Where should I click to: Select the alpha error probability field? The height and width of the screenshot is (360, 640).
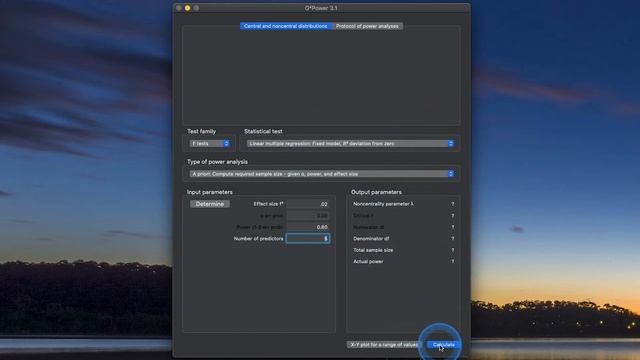[x=308, y=216]
